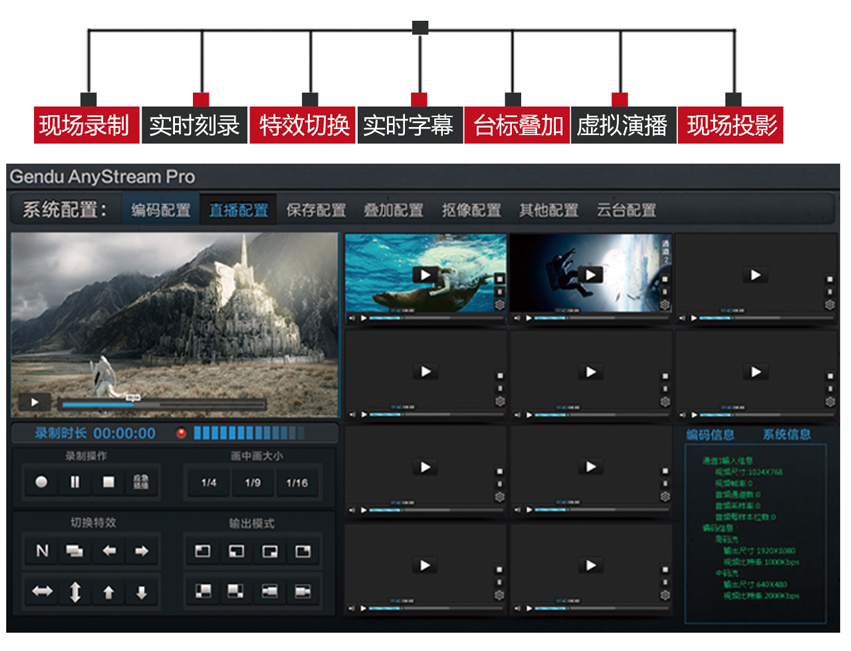Play the main castle preview video
This screenshot has height=651, width=851.
coord(35,402)
